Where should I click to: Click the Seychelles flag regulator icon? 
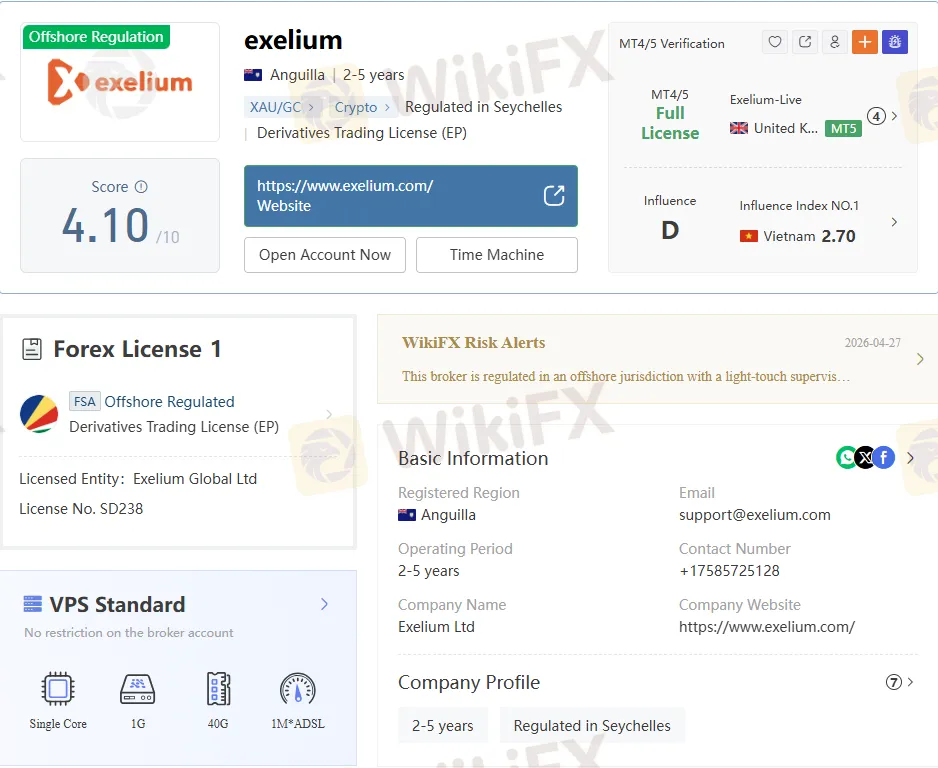coord(39,414)
